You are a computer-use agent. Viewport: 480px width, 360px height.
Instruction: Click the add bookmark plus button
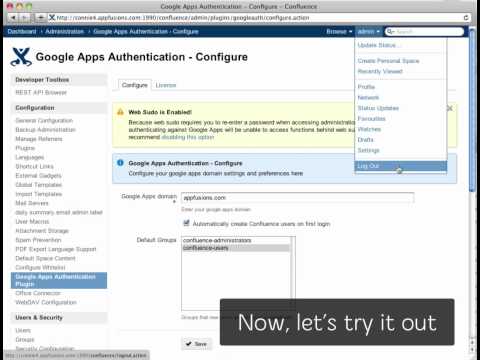tap(41, 17)
